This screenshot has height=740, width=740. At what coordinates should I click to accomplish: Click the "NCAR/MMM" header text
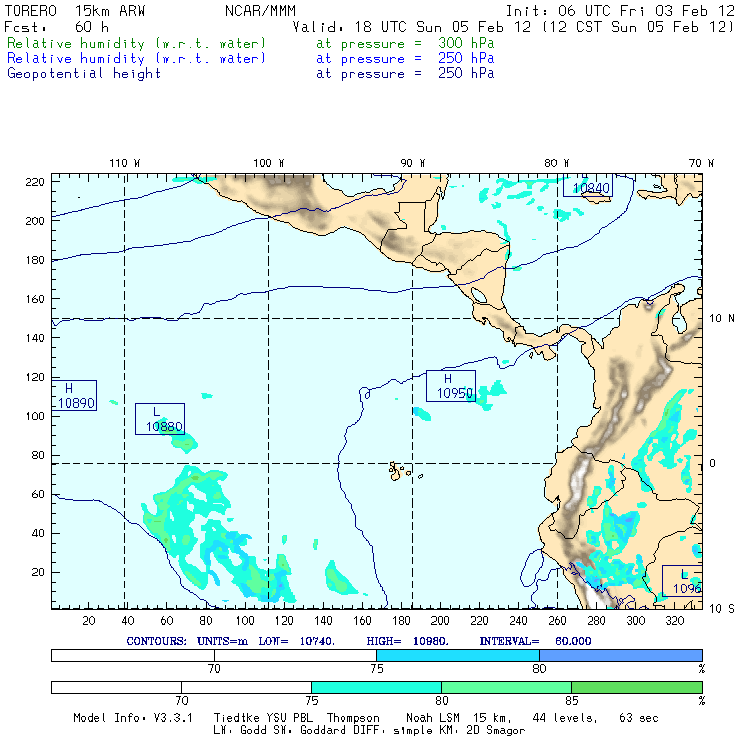(x=260, y=11)
